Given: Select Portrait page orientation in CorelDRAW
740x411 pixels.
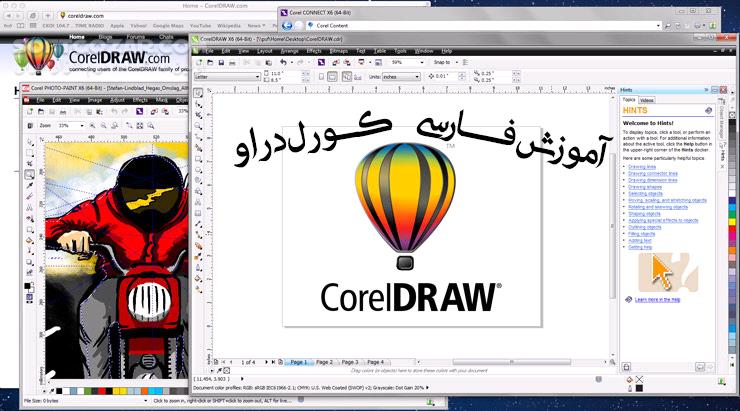Looking at the screenshot, I should pyautogui.click(x=321, y=76).
